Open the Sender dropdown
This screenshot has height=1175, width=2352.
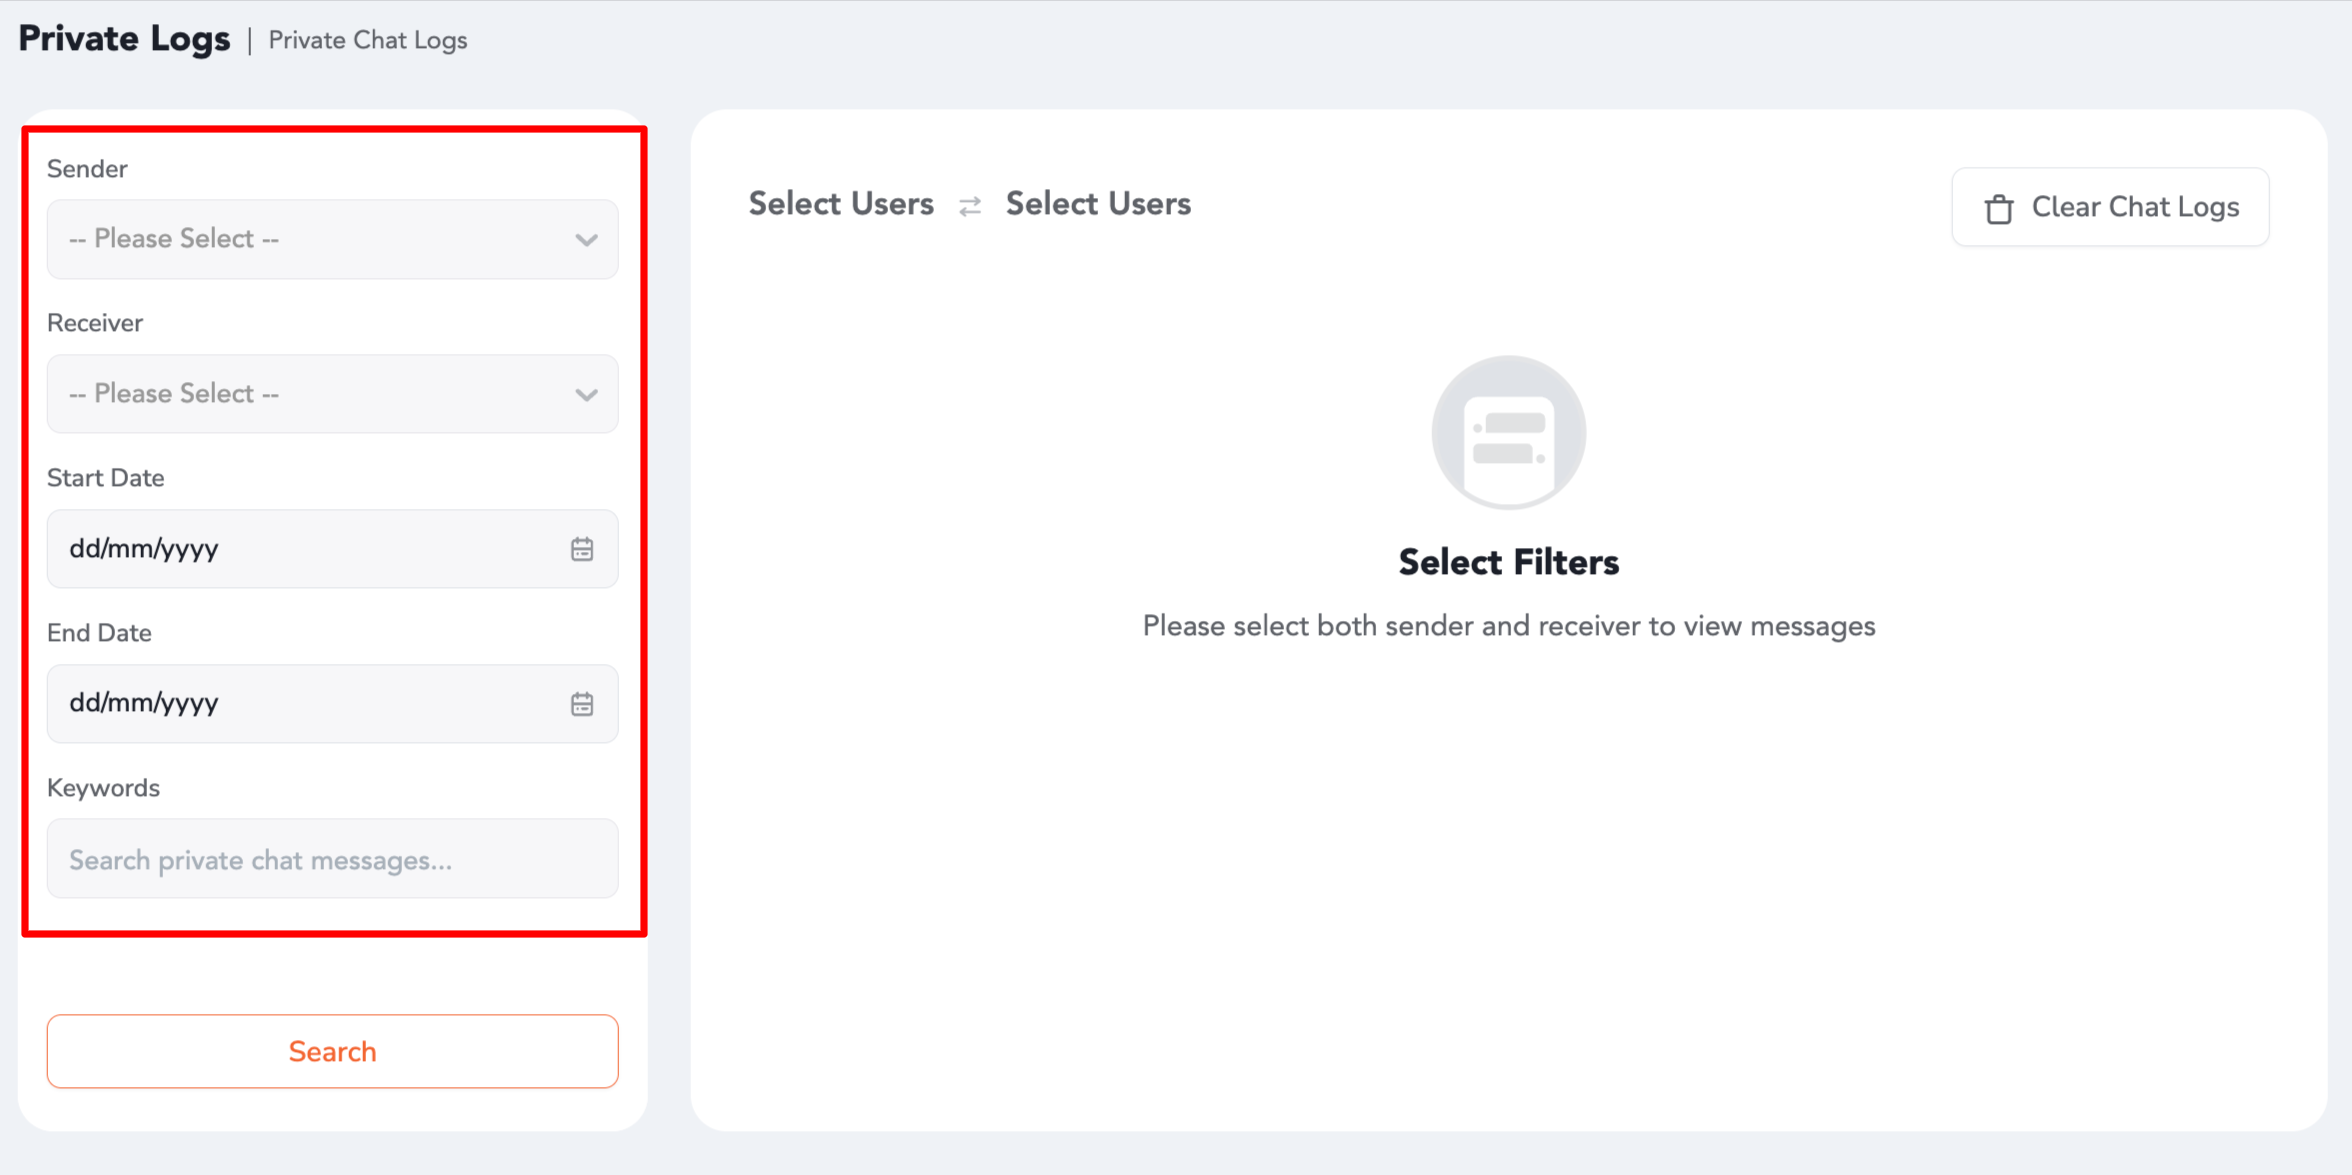point(332,239)
